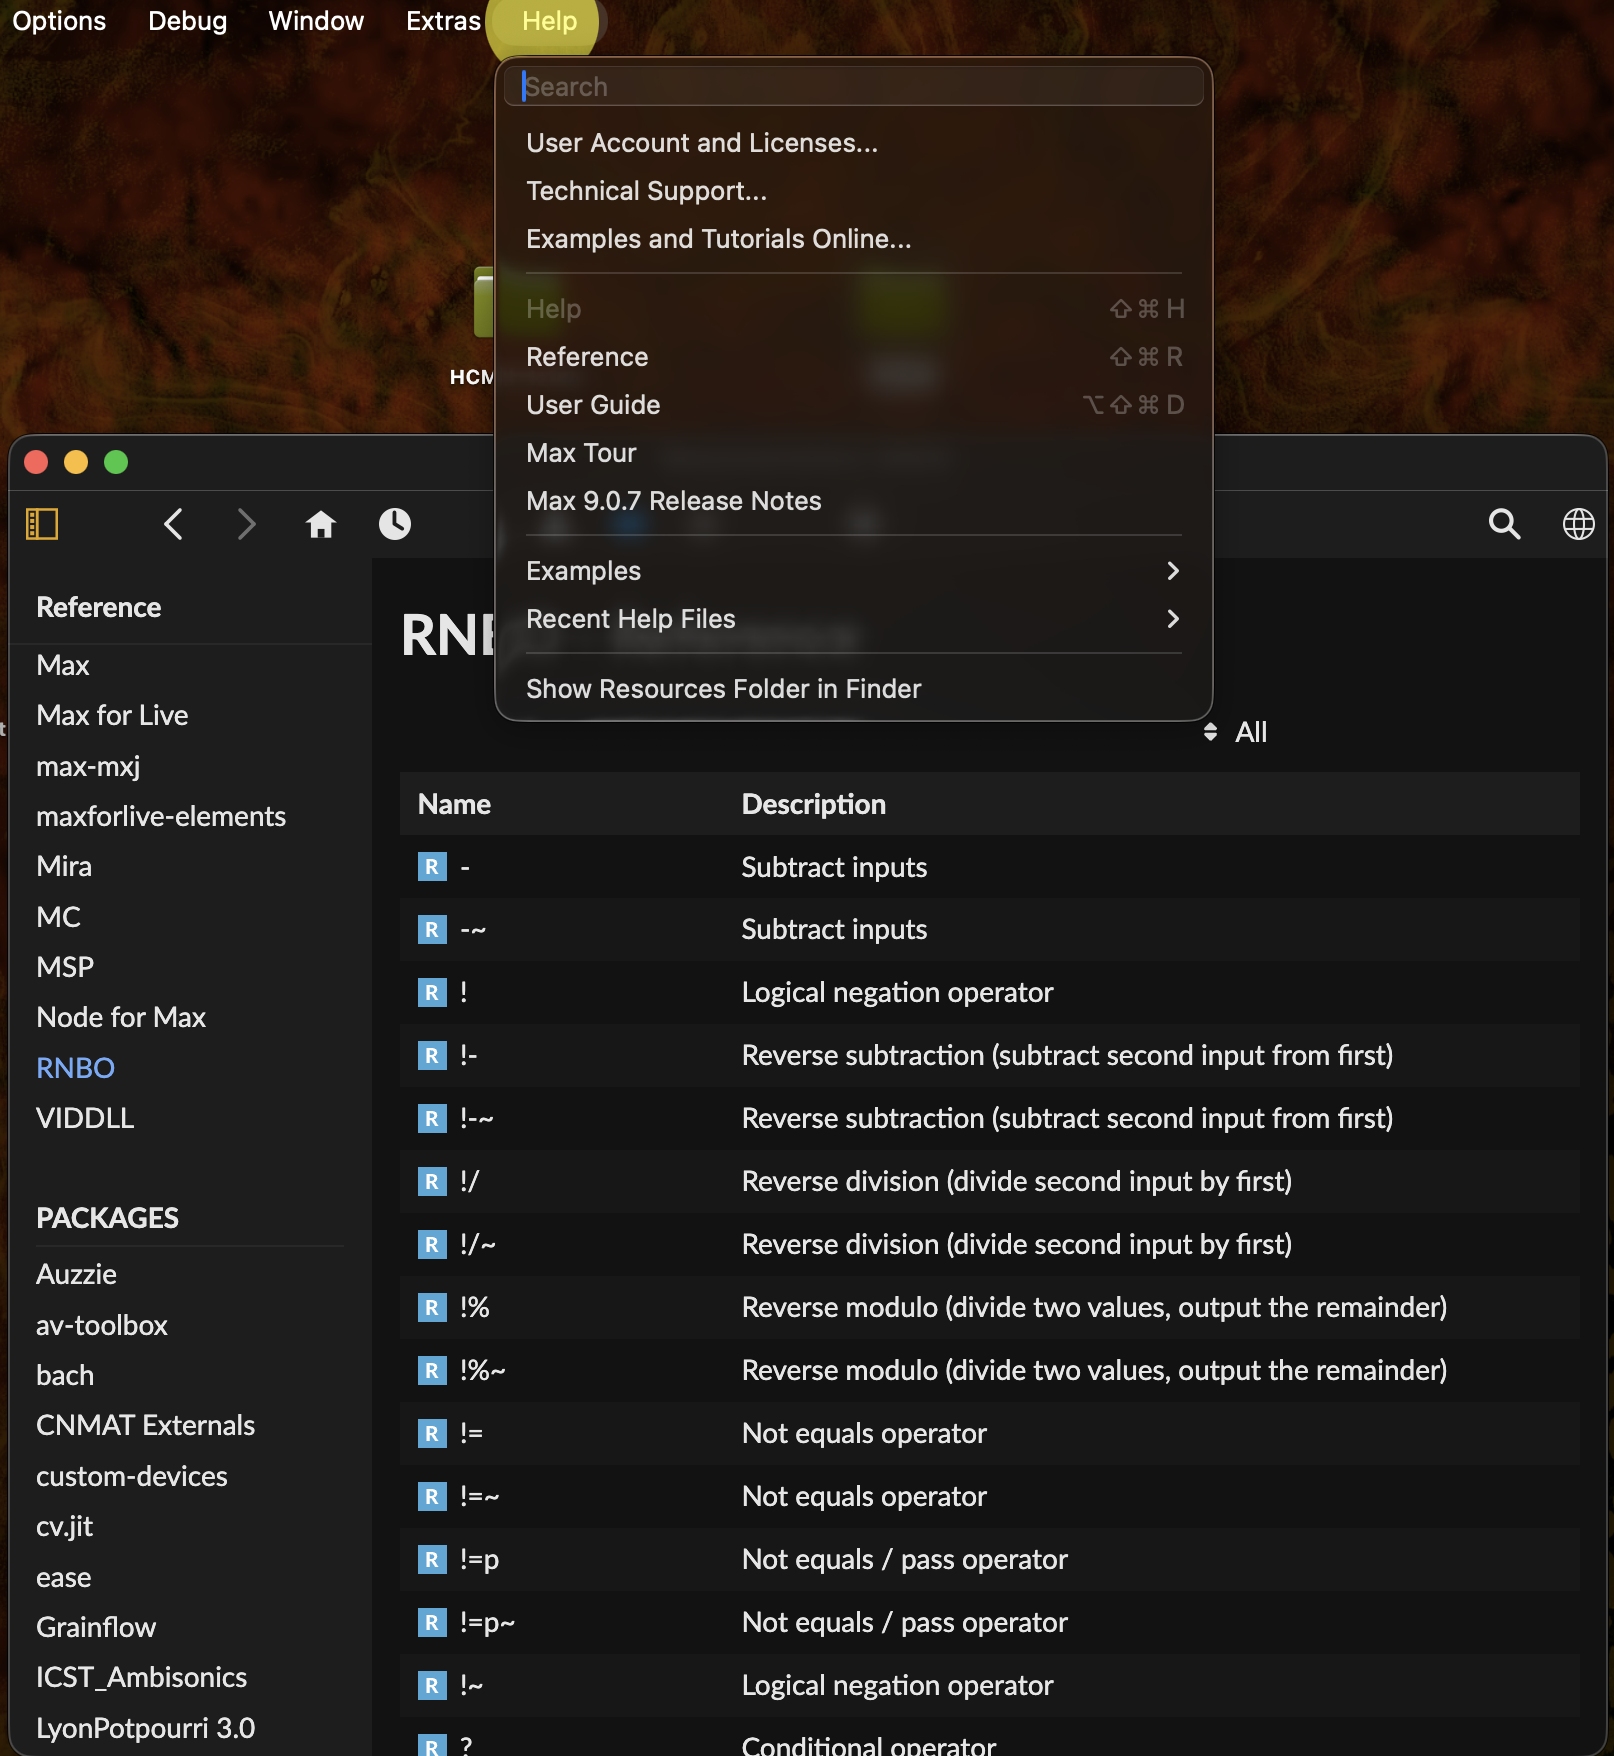Screen dimensions: 1614x1756
Task: Go forward with the right arrow
Action: [x=246, y=524]
